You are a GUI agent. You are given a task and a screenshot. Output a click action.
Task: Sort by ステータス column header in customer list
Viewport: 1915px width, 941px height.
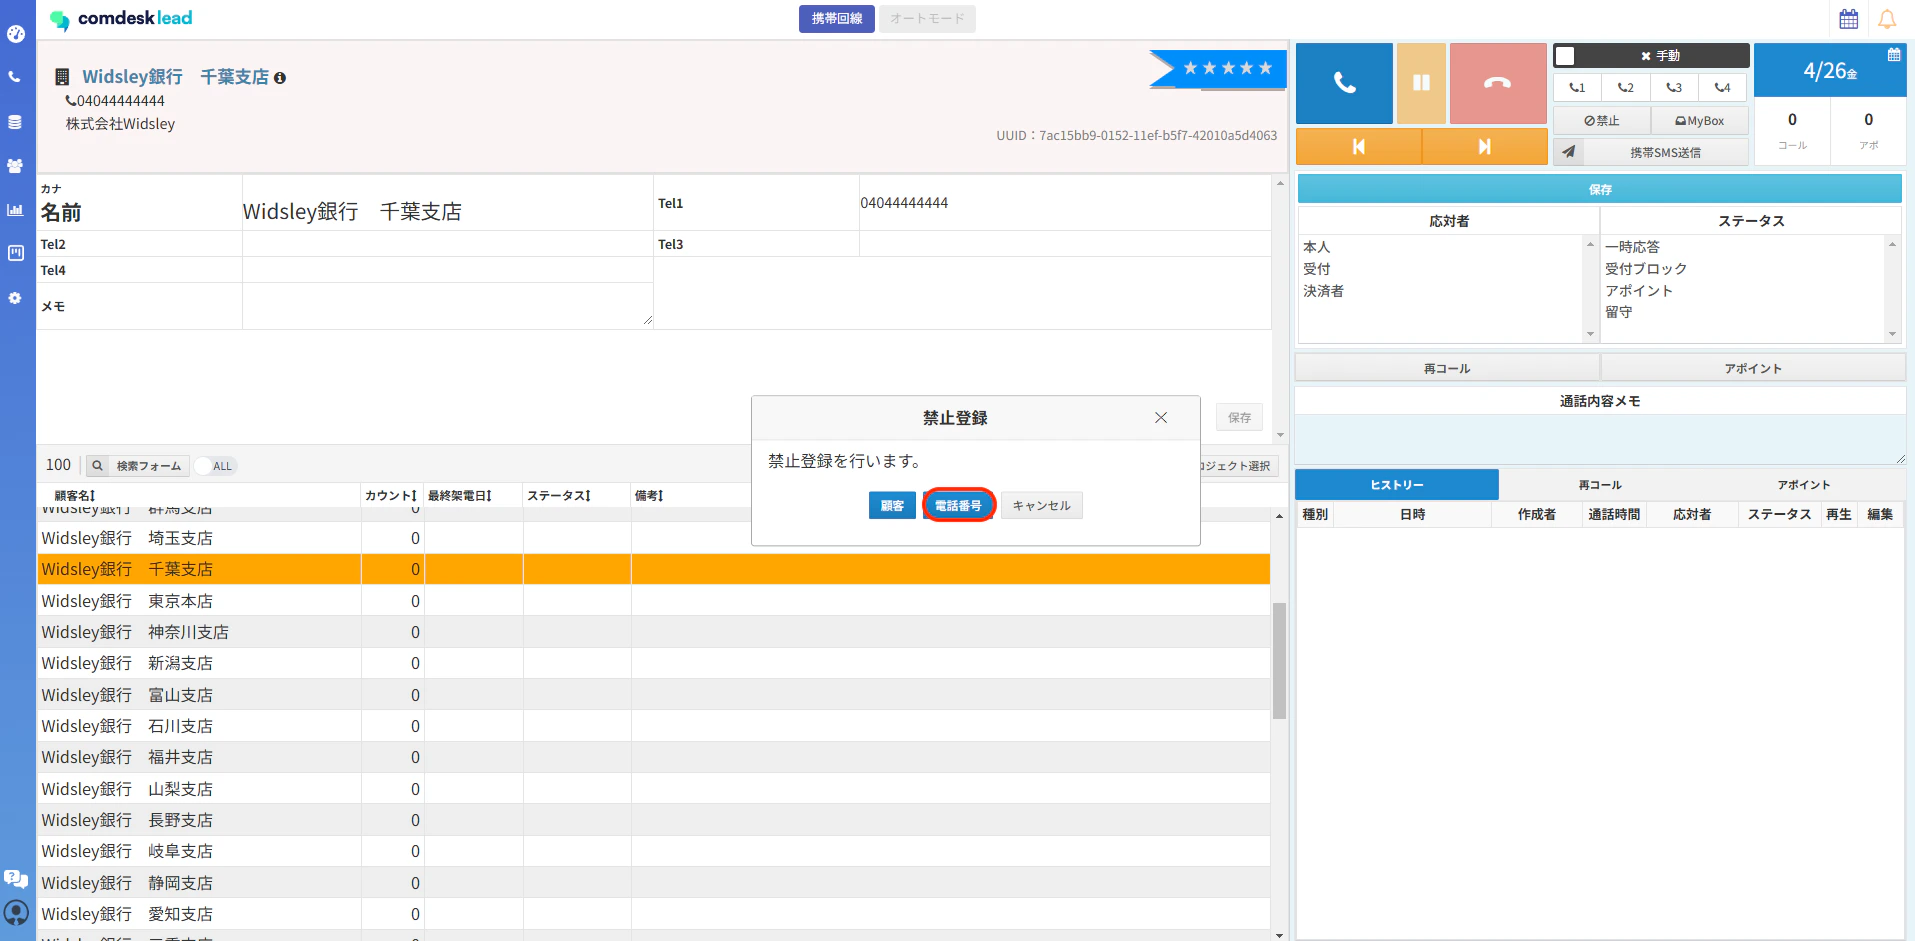(x=559, y=496)
